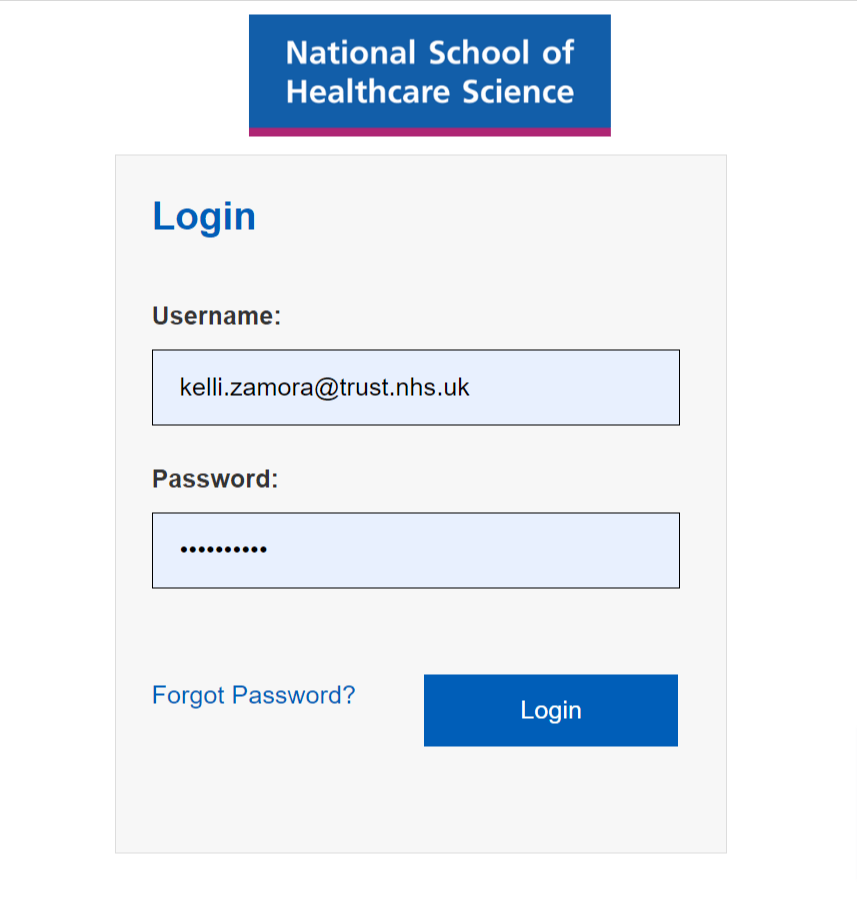Click the National School of Healthcare Science logo
Image resolution: width=857 pixels, height=913 pixels.
click(430, 75)
